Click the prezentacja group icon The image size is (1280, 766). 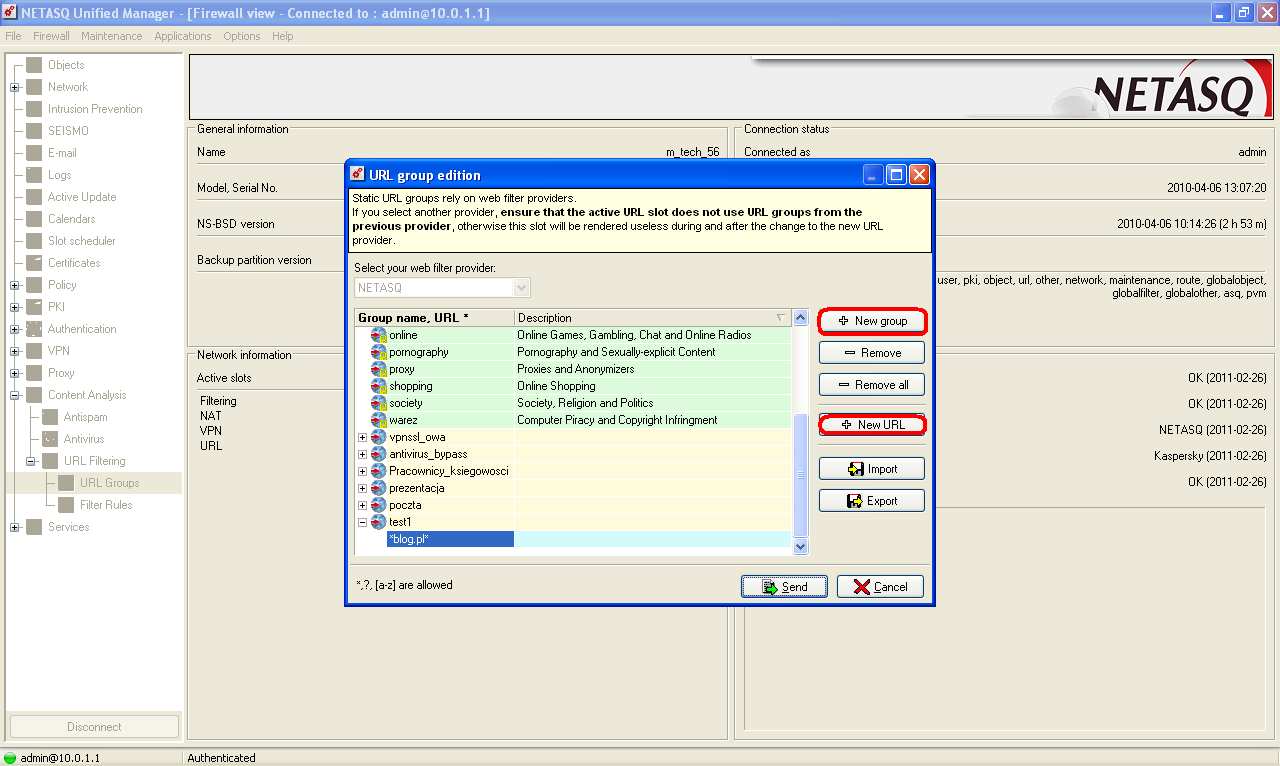tap(378, 488)
